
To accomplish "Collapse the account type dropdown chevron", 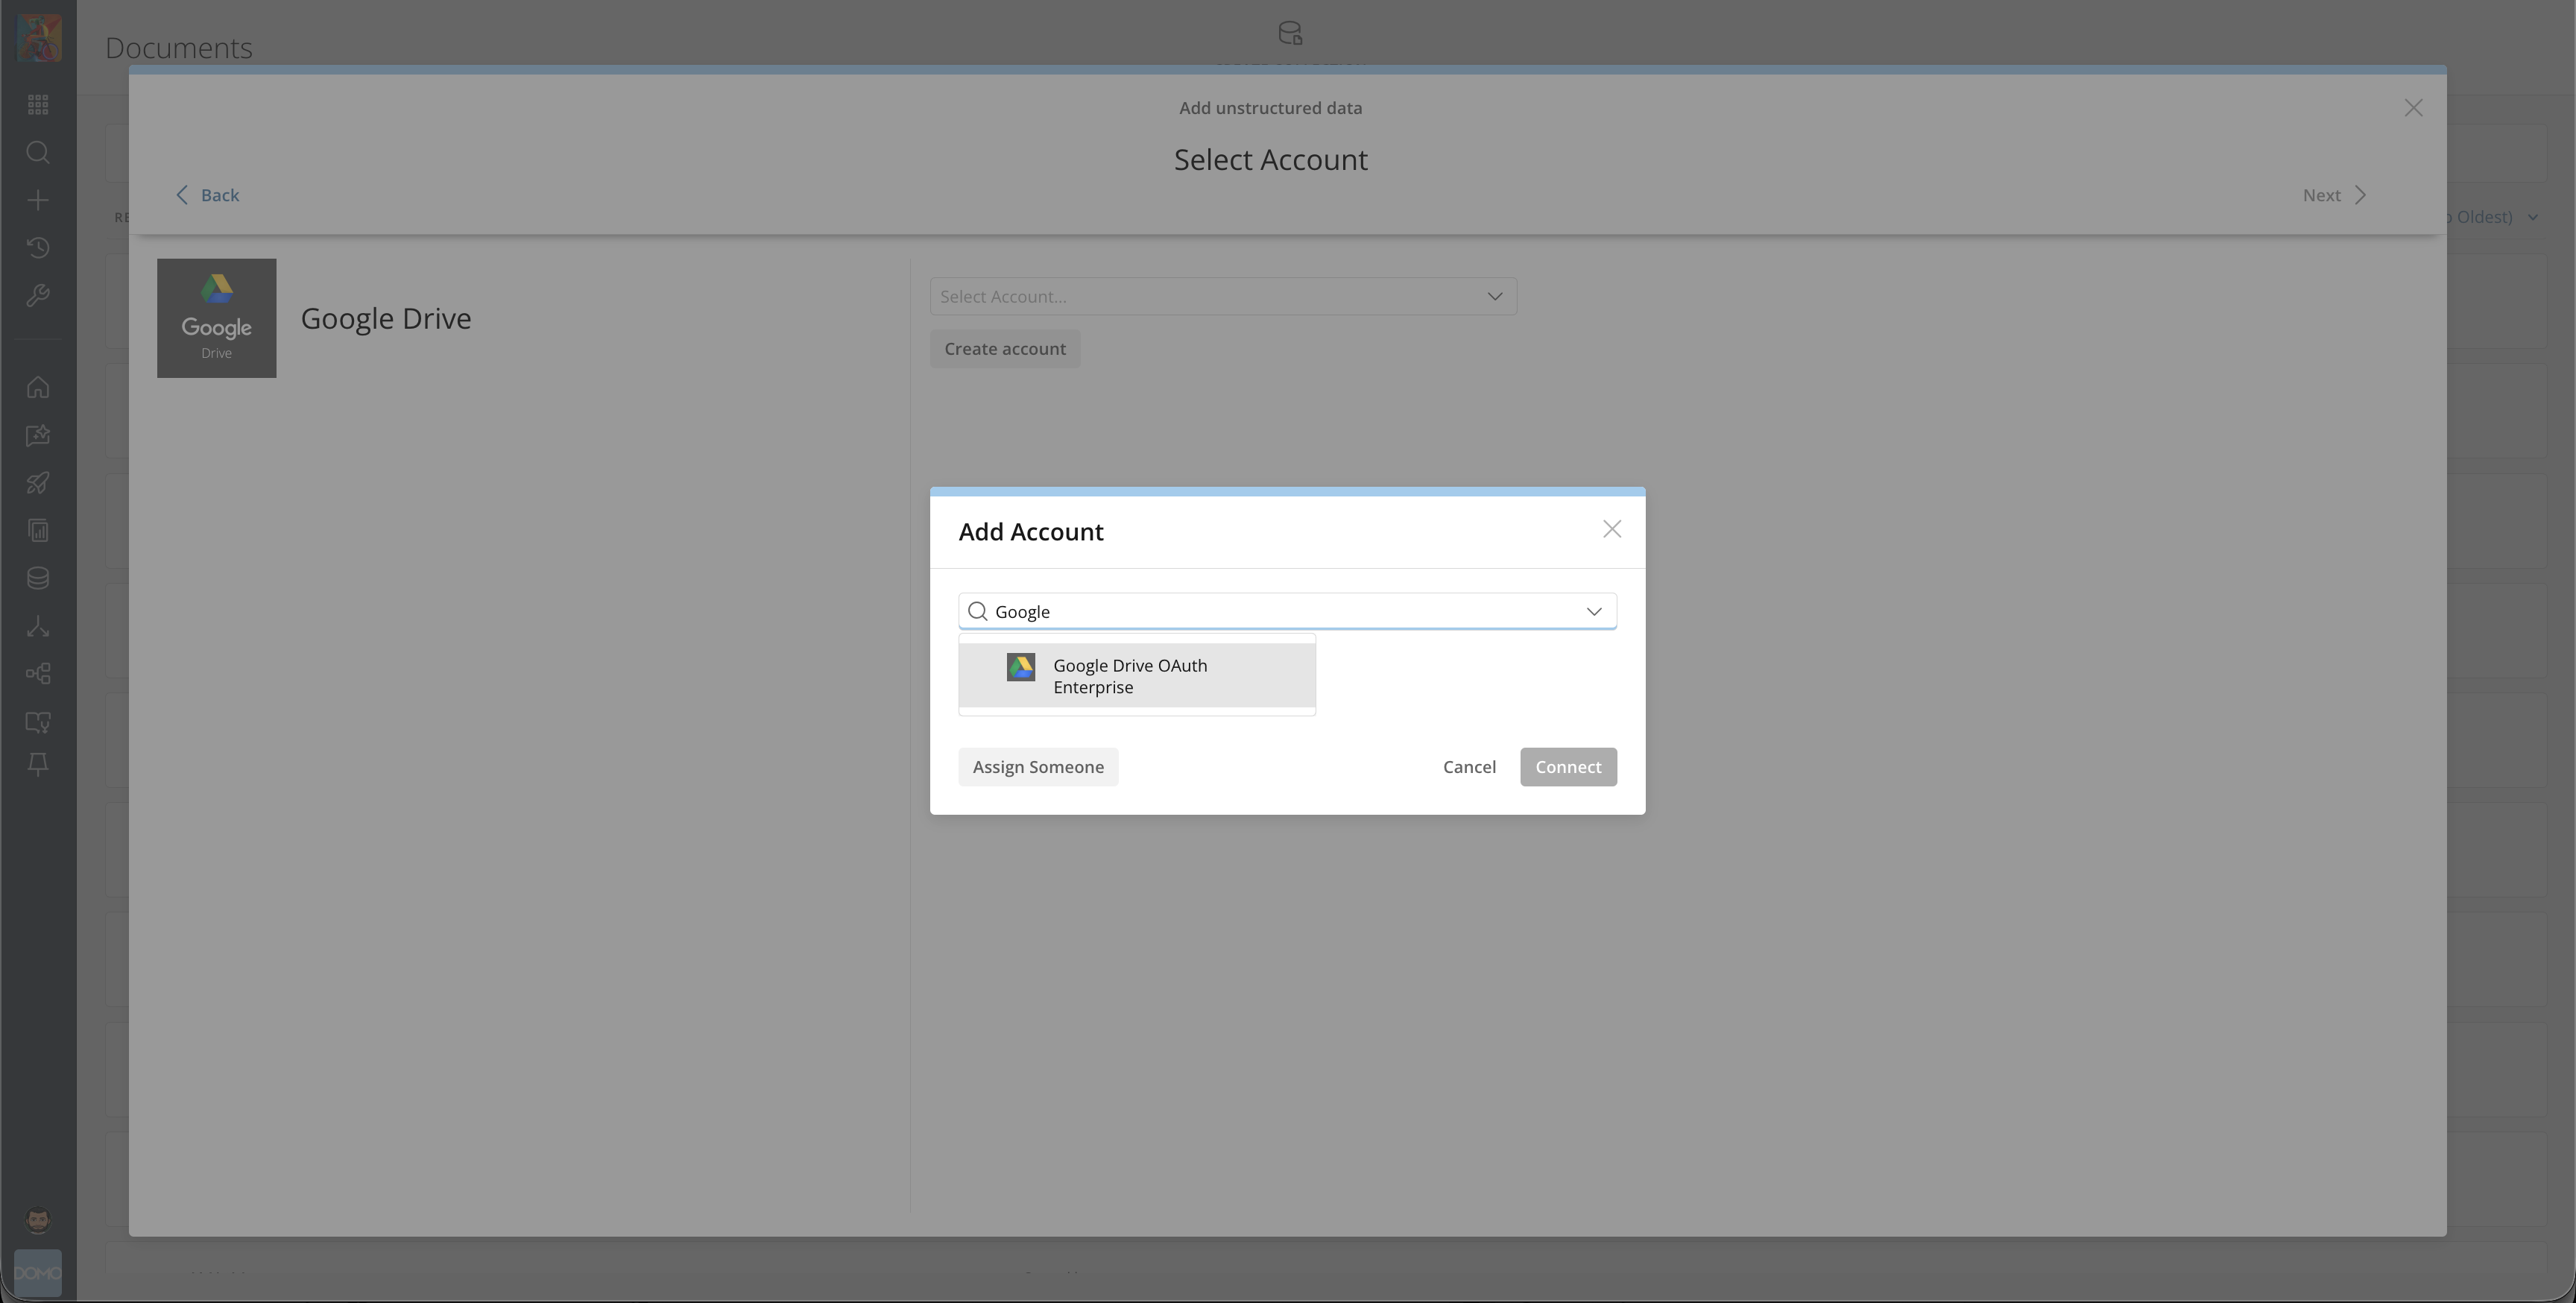I will 1594,611.
